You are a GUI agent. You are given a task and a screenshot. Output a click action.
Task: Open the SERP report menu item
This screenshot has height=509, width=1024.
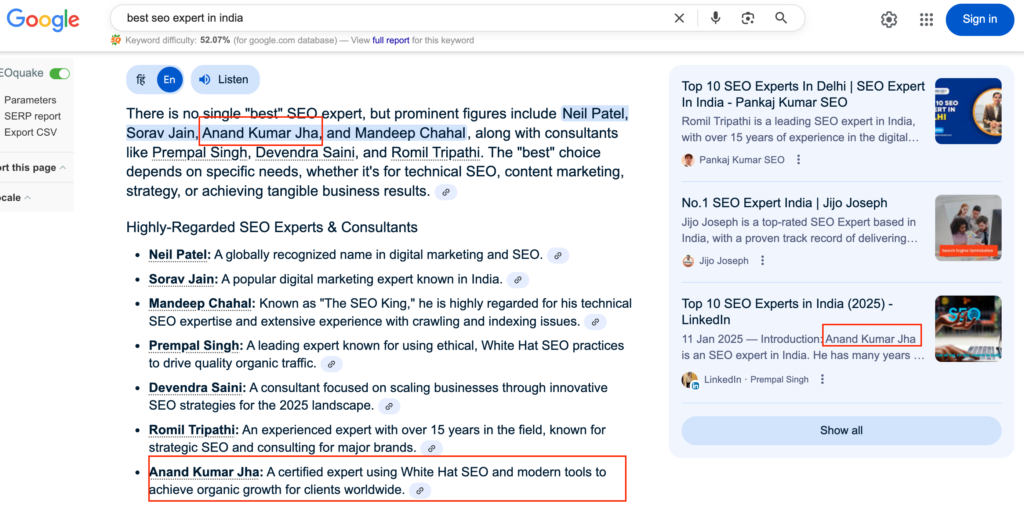coord(32,116)
